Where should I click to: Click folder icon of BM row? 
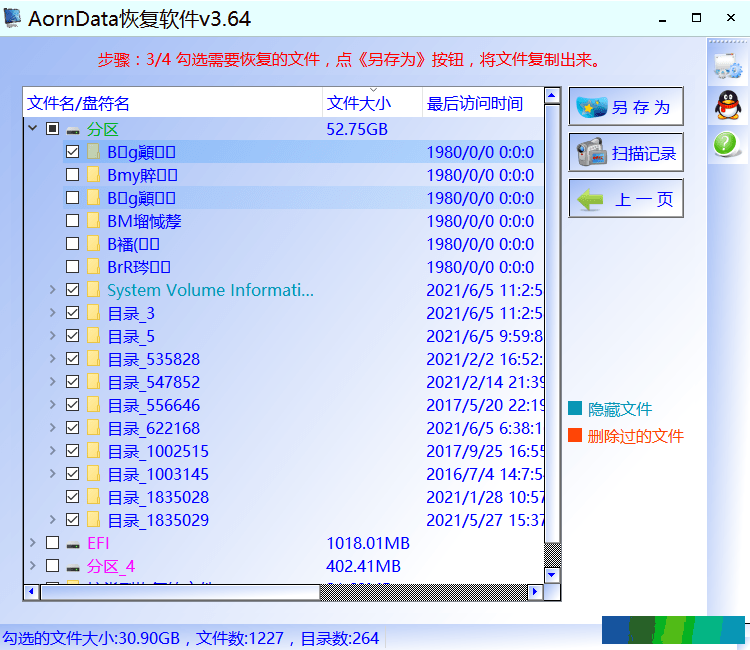click(93, 220)
